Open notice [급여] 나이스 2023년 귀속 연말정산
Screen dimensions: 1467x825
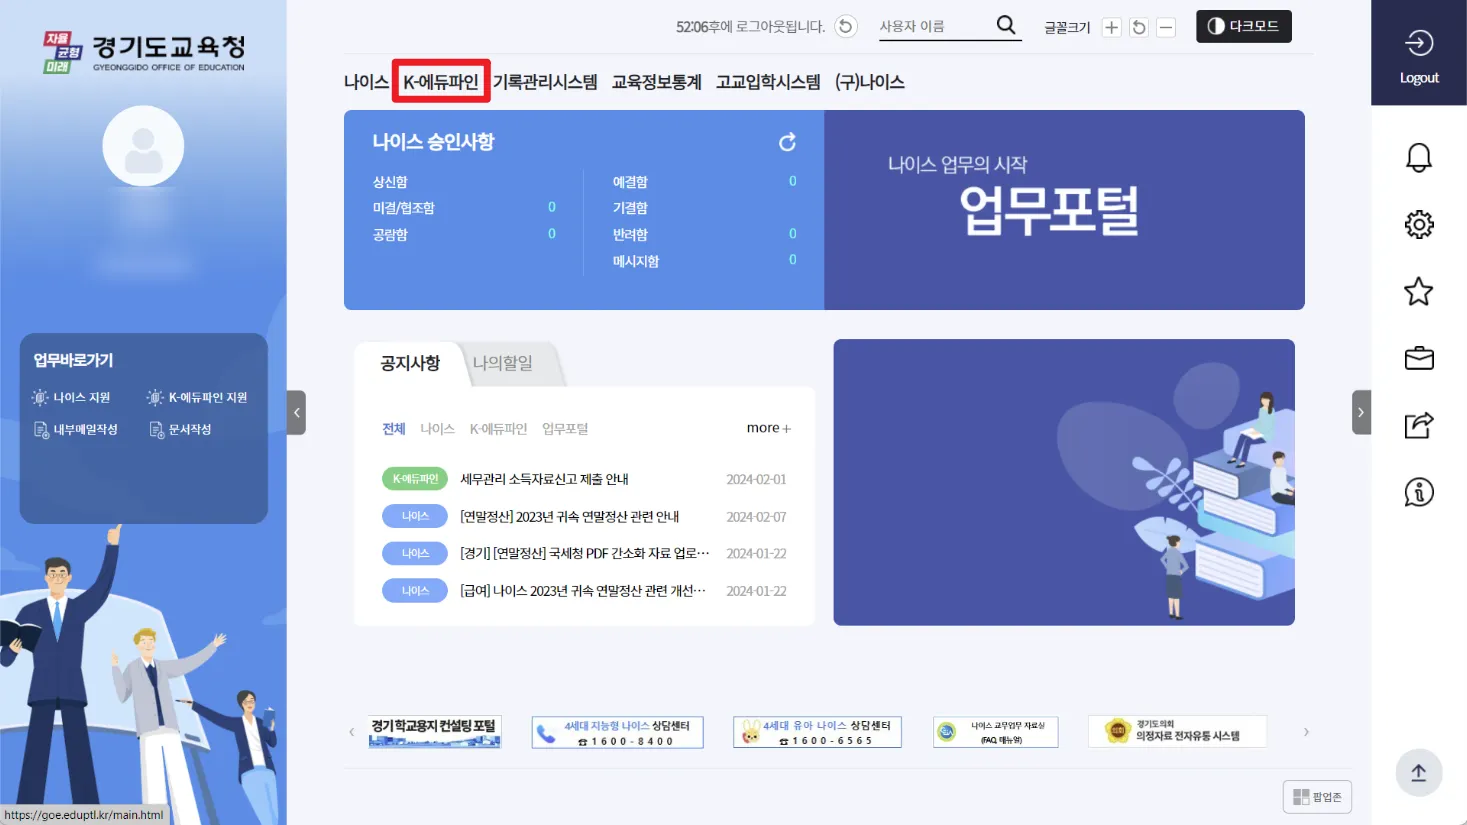click(583, 591)
